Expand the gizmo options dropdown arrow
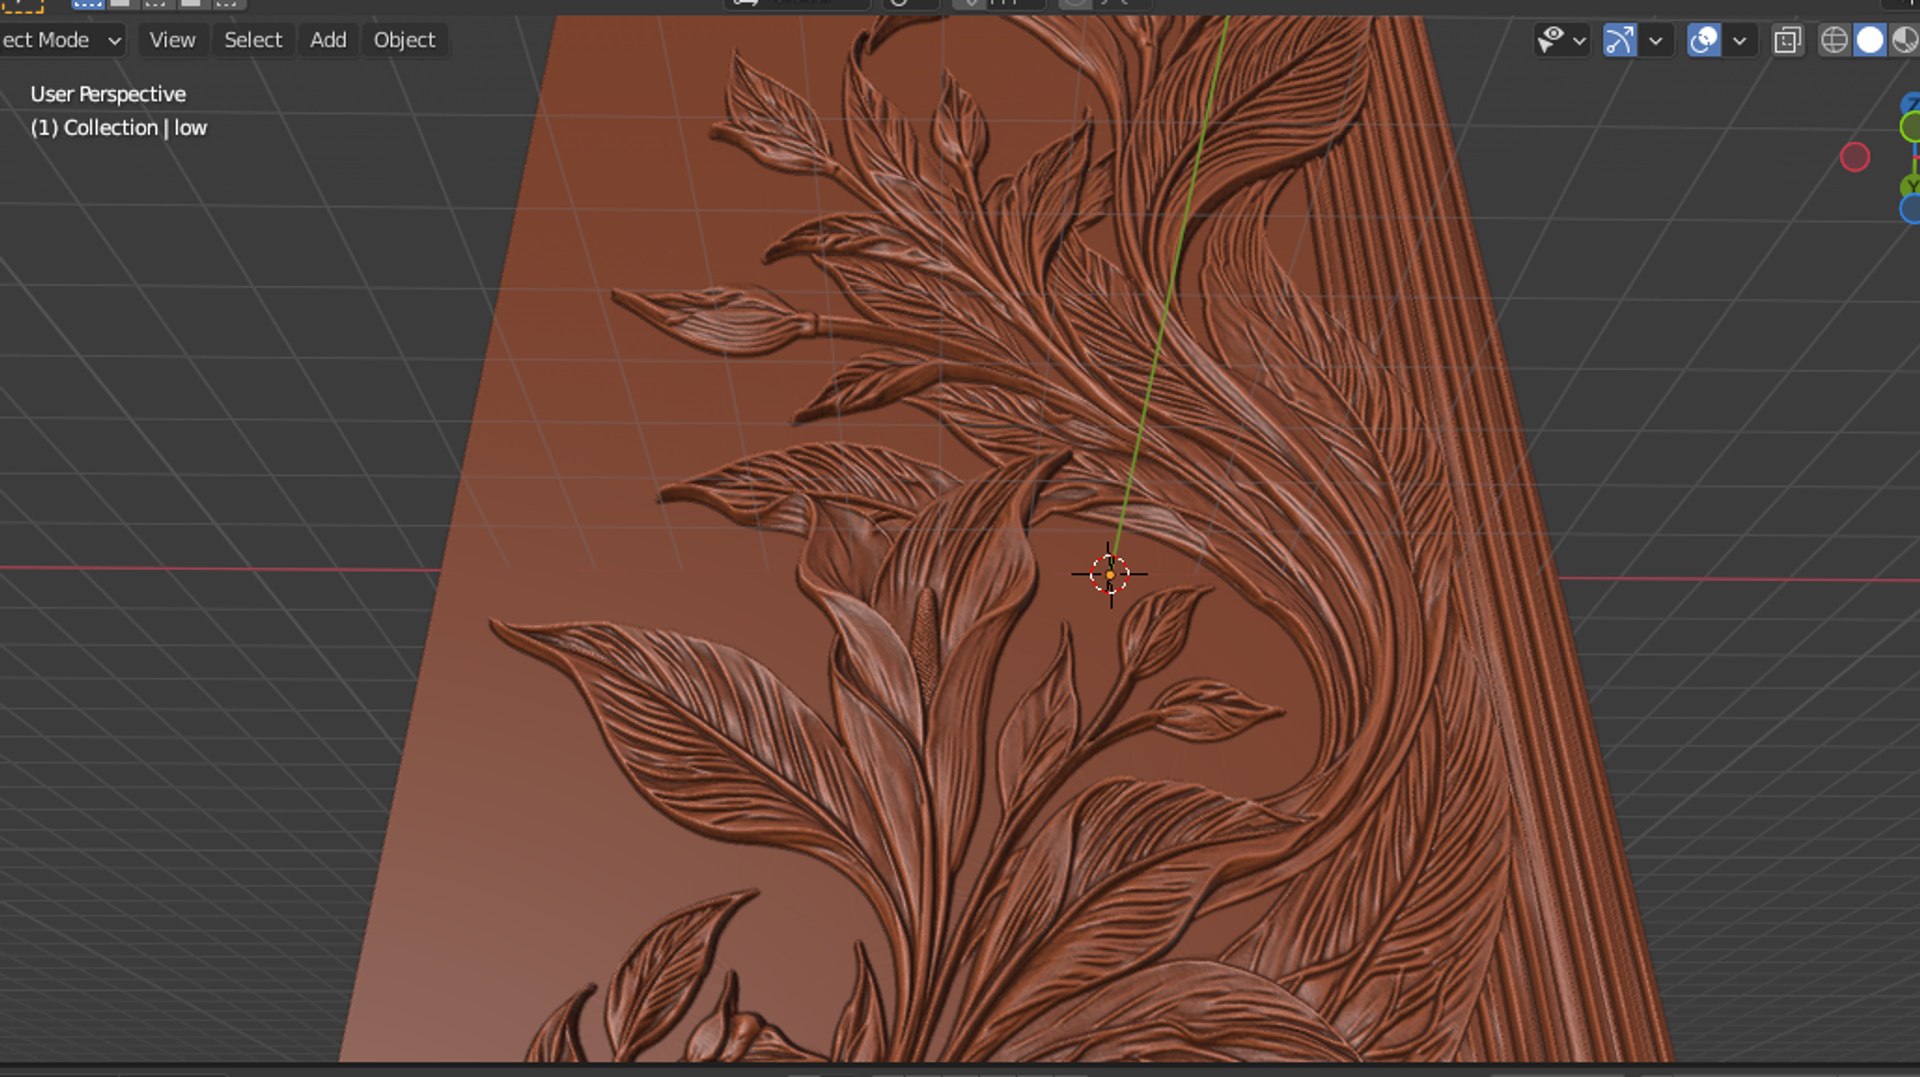Viewport: 1920px width, 1077px height. click(x=1656, y=40)
